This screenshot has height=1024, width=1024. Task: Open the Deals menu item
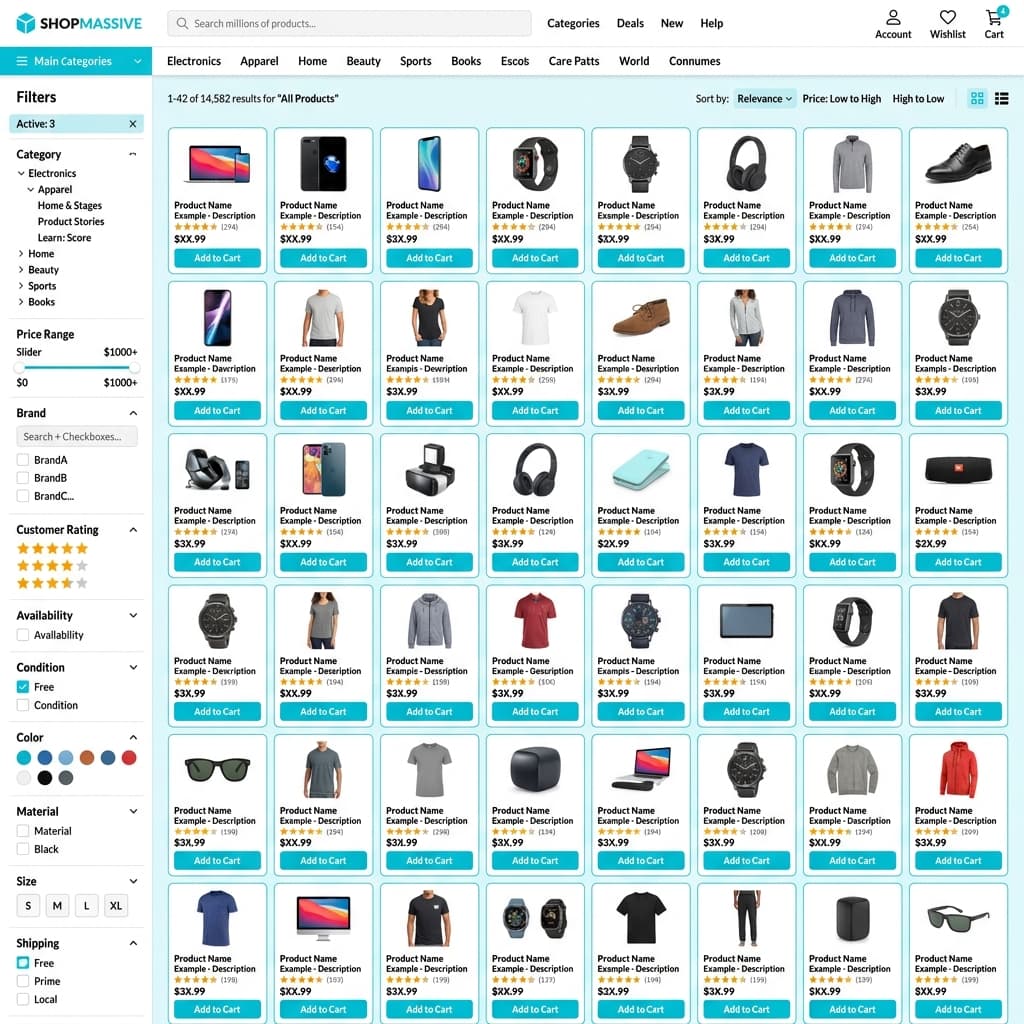pyautogui.click(x=630, y=23)
